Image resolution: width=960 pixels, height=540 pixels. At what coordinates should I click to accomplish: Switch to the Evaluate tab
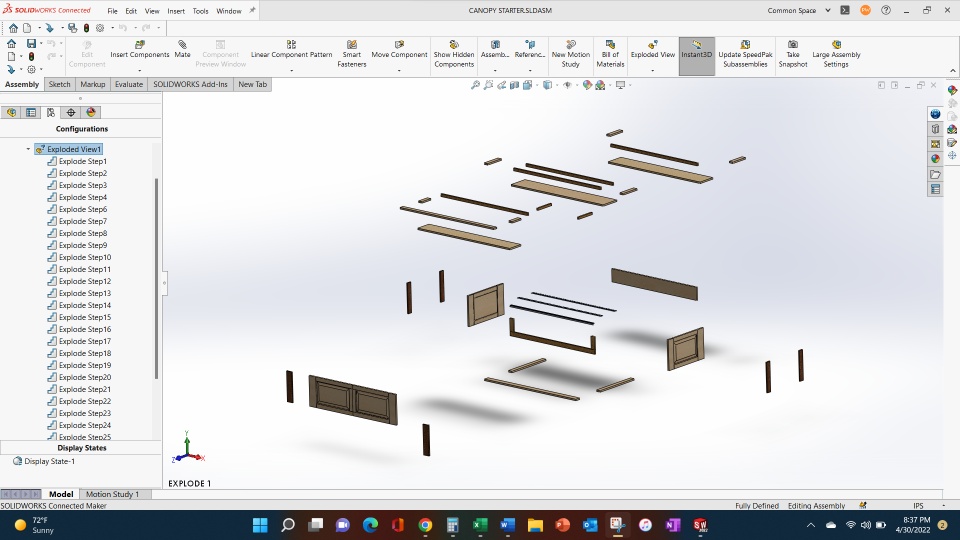click(x=129, y=84)
